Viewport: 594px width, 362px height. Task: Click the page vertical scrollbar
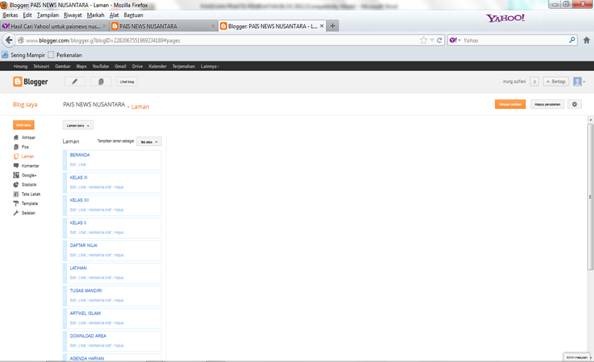(x=590, y=197)
